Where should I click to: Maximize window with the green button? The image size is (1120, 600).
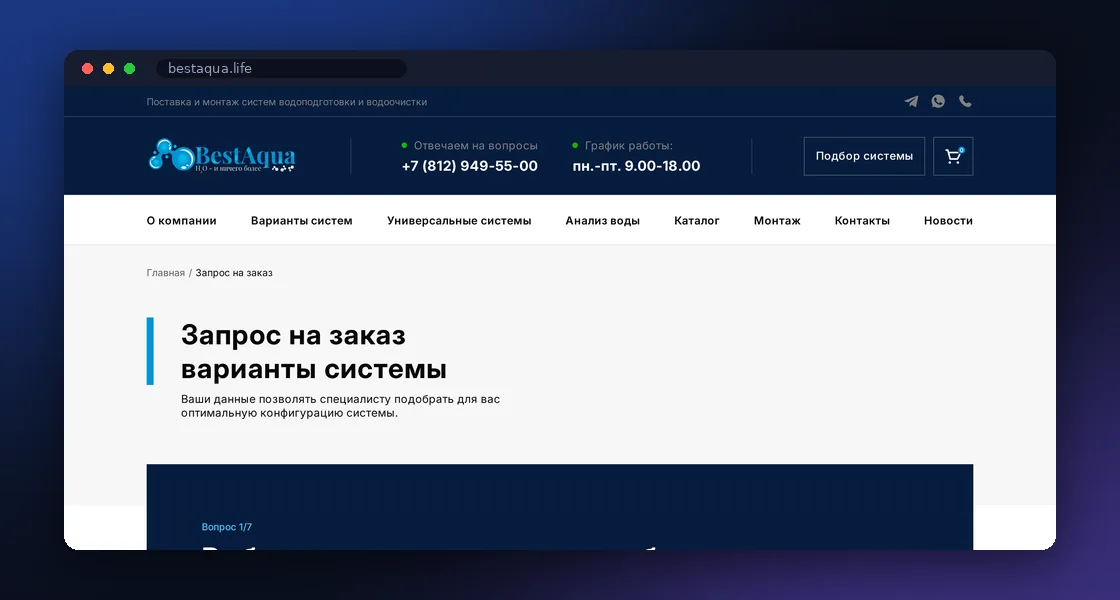129,69
